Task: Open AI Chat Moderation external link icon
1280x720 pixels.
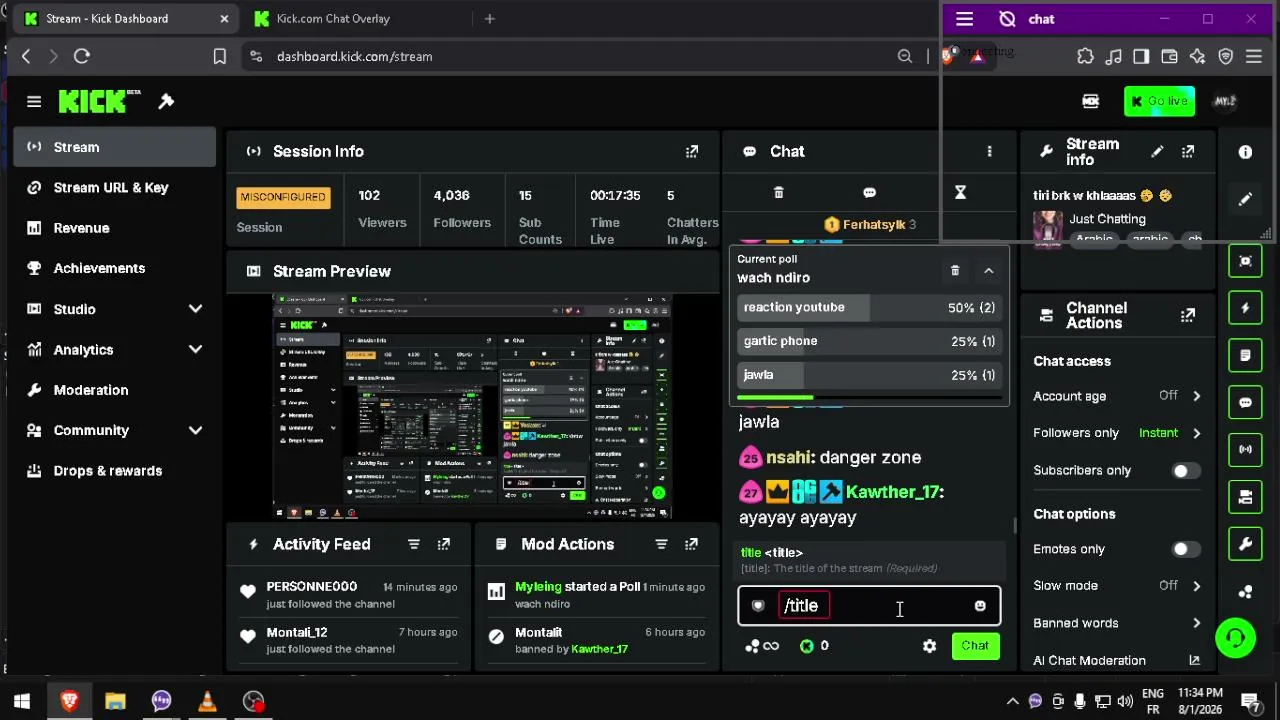Action: pos(1194,660)
